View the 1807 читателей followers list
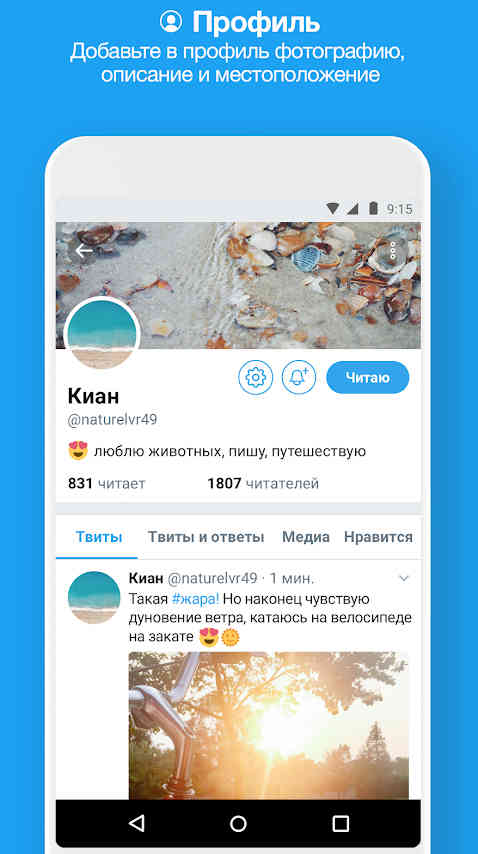 (263, 483)
